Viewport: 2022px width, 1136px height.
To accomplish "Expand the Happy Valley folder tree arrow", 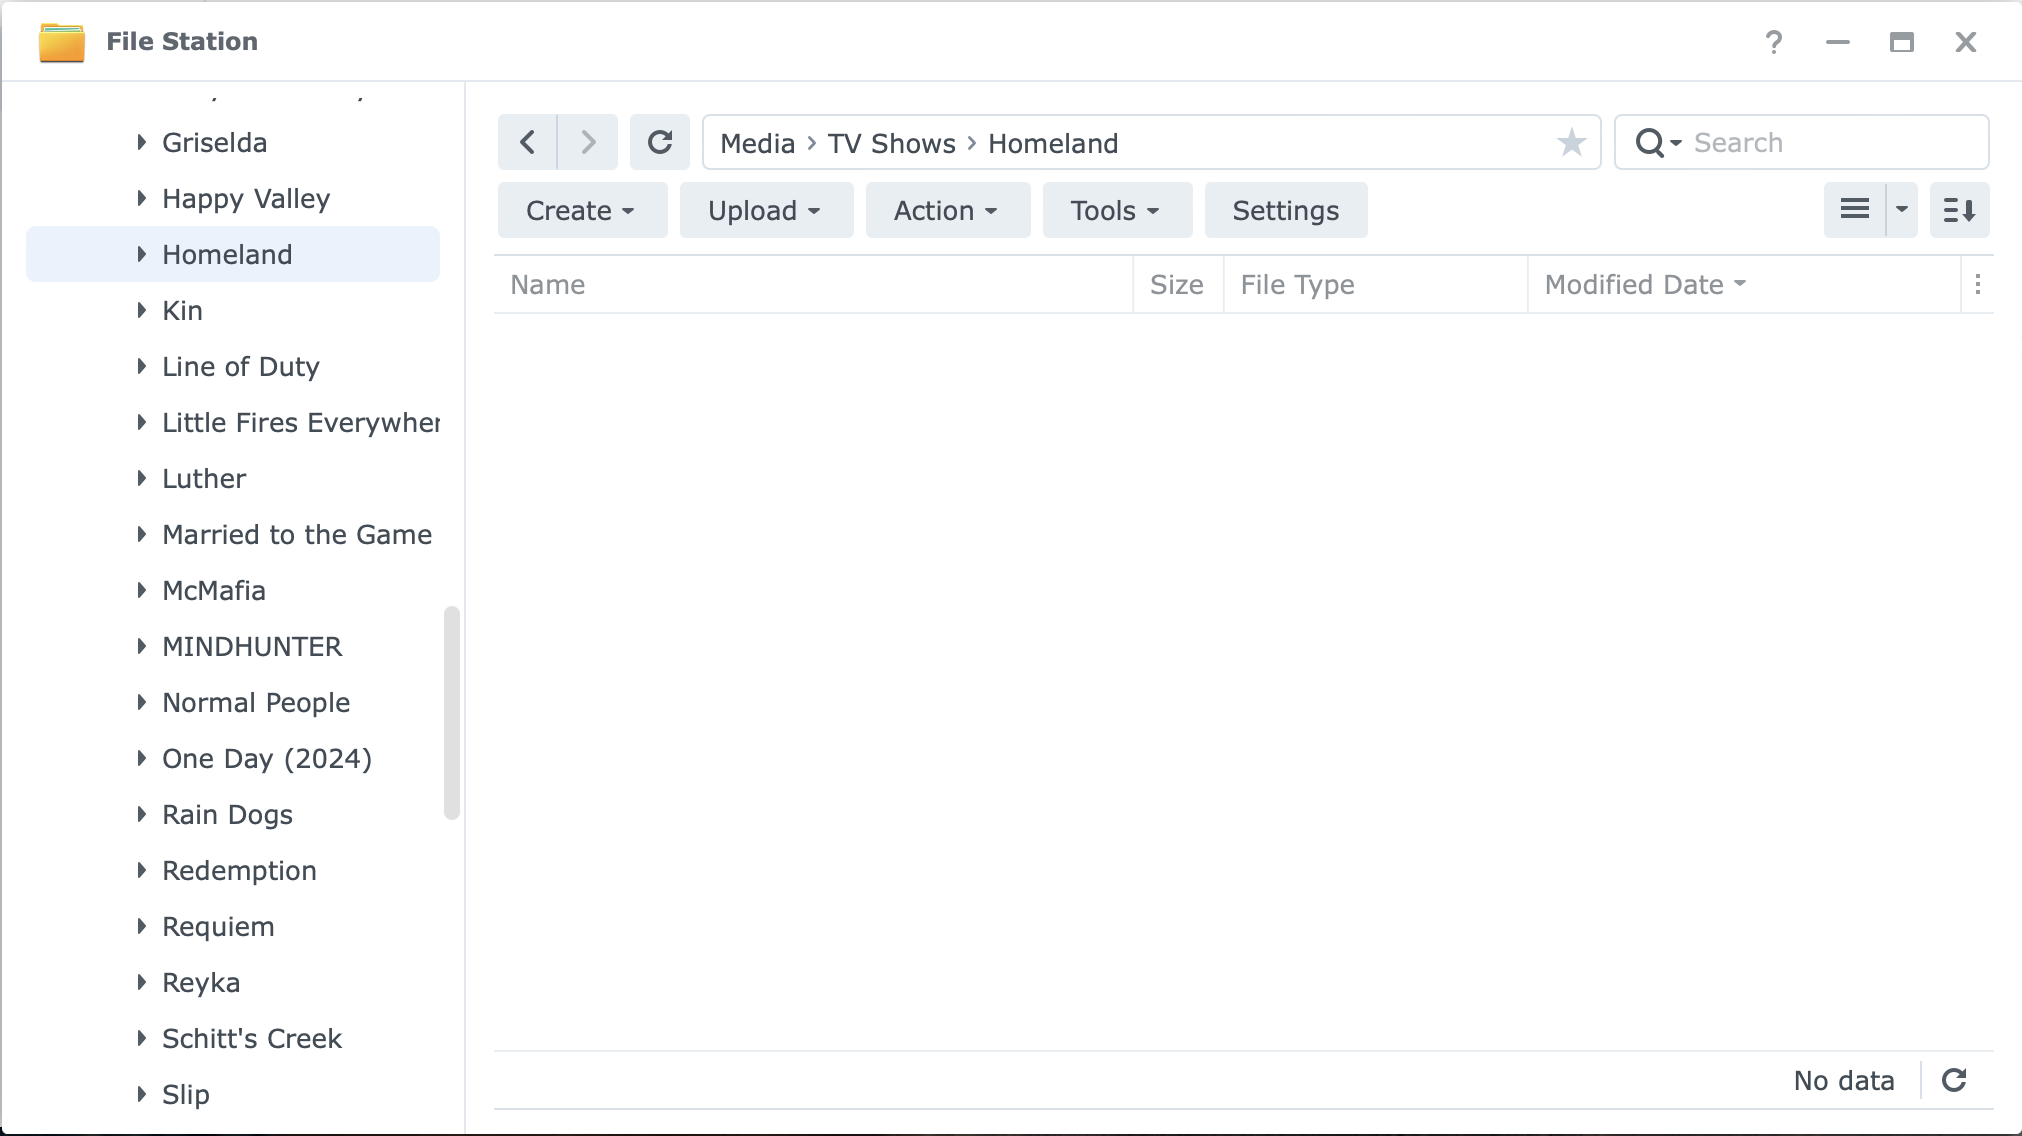I will coord(141,198).
